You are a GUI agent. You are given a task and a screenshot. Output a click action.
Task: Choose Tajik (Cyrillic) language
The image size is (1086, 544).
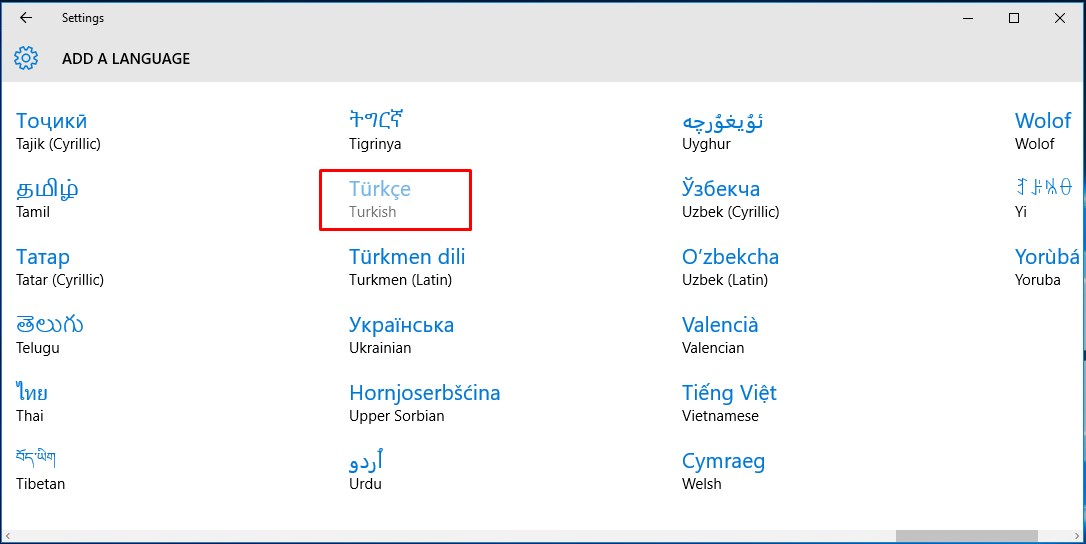(58, 131)
